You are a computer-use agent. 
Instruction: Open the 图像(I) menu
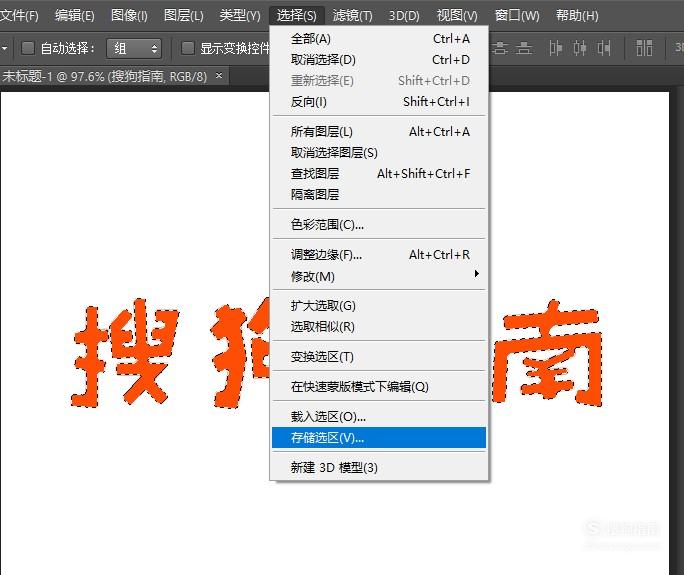[129, 16]
